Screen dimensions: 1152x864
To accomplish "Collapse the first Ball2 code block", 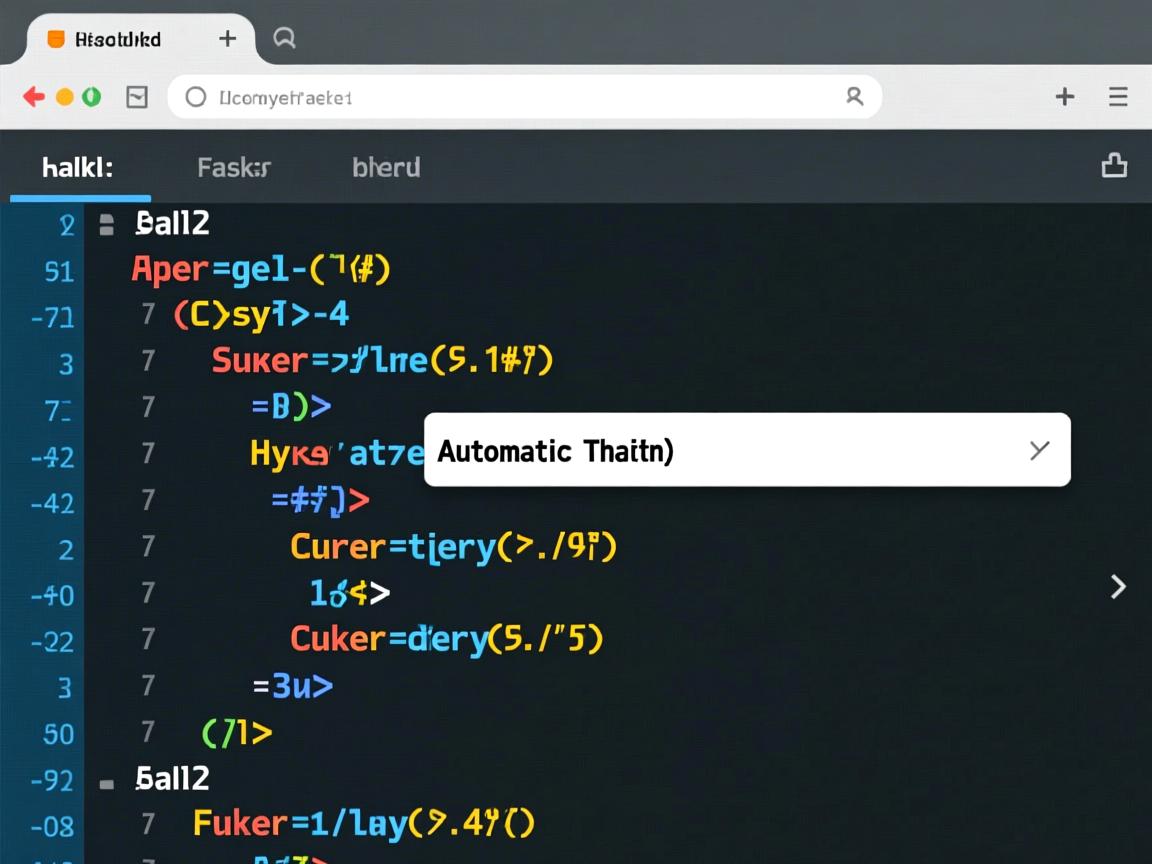I will pyautogui.click(x=106, y=224).
